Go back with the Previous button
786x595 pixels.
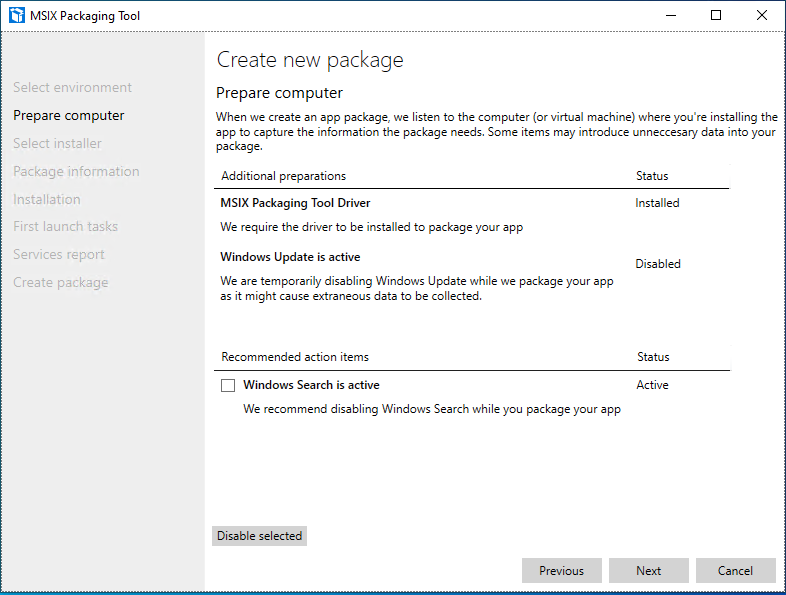click(x=561, y=570)
